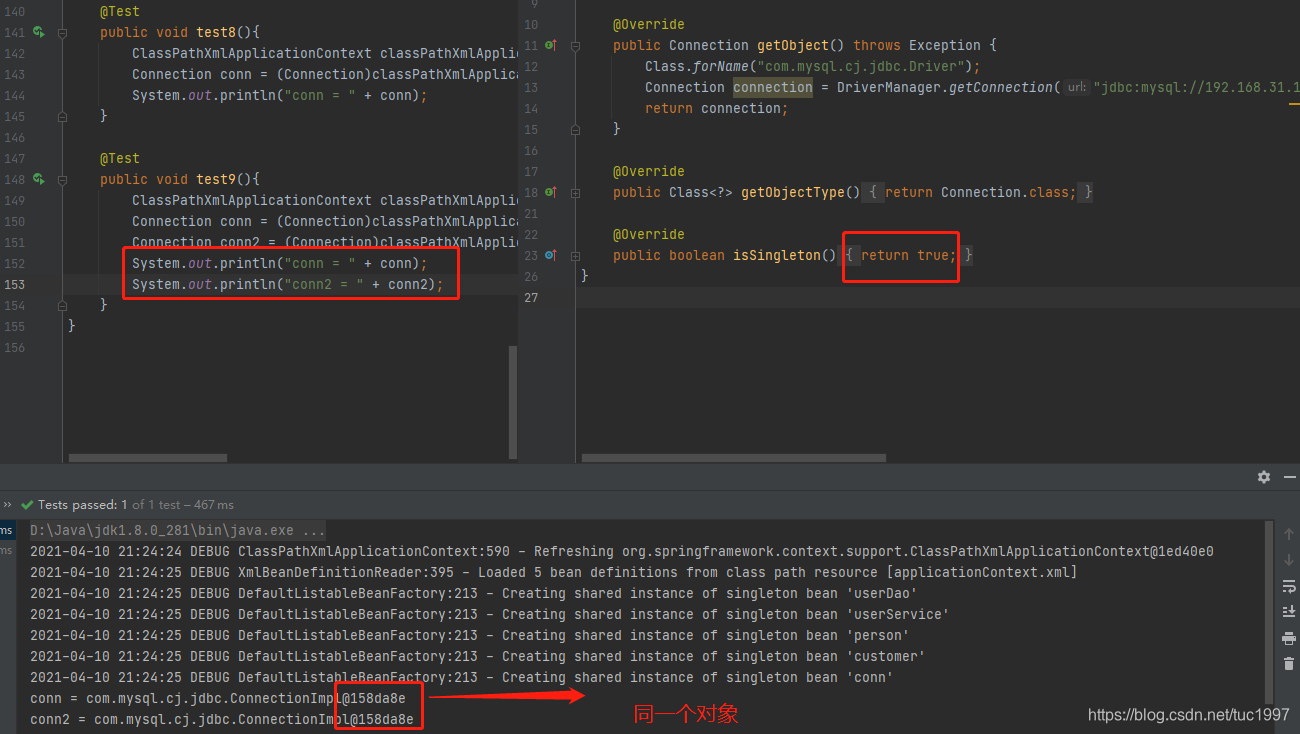This screenshot has width=1300, height=734.
Task: Show hidden test toolbar items chevron
Action: [x=8, y=505]
